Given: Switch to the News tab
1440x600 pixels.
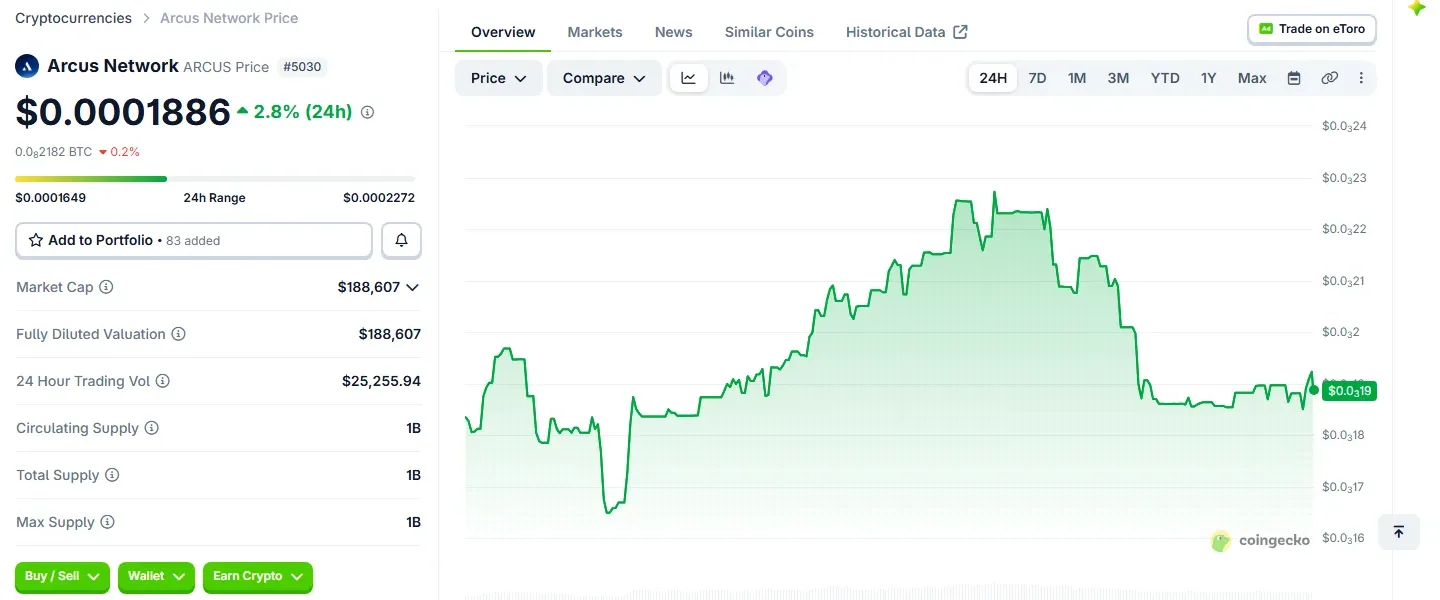Looking at the screenshot, I should (674, 32).
